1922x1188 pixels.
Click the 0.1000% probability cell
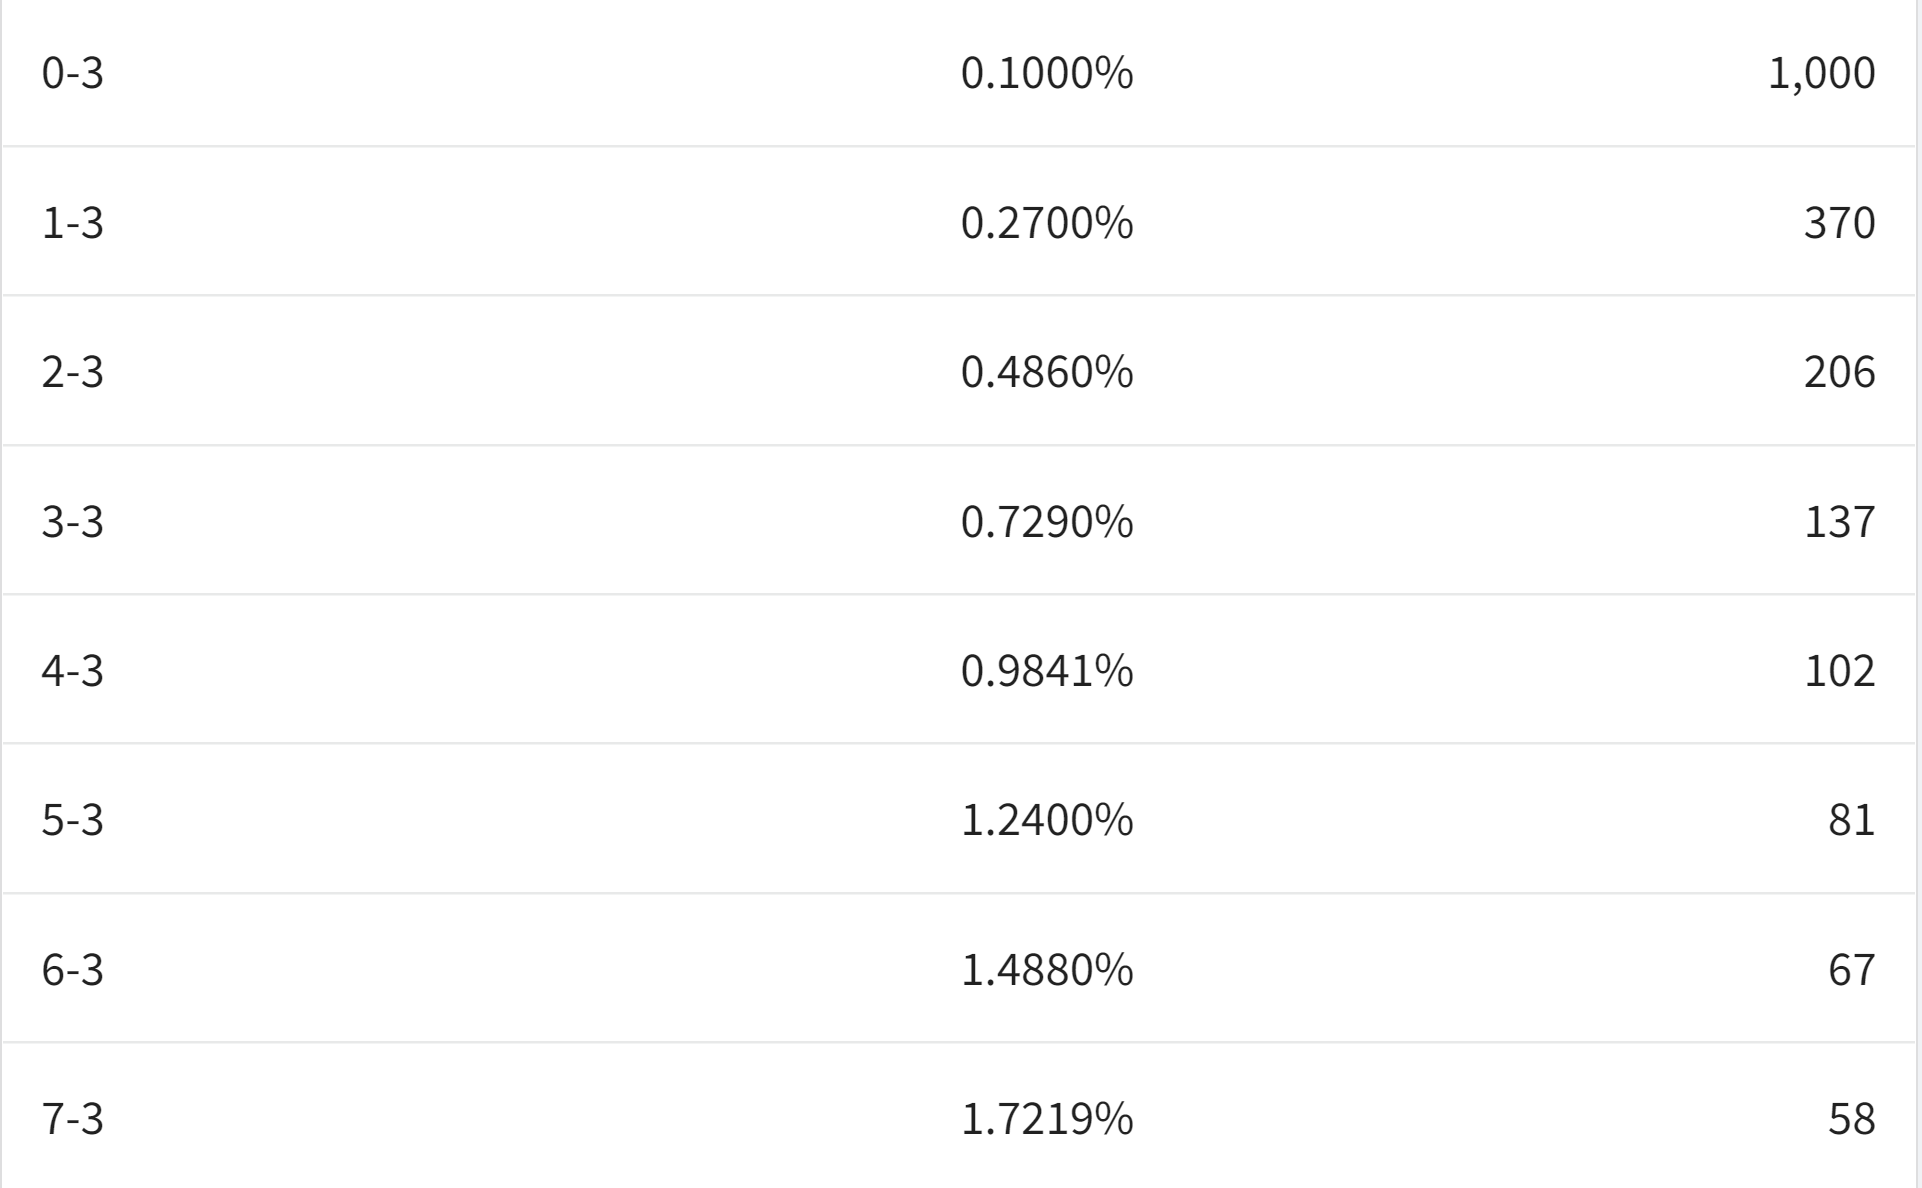pos(1047,73)
